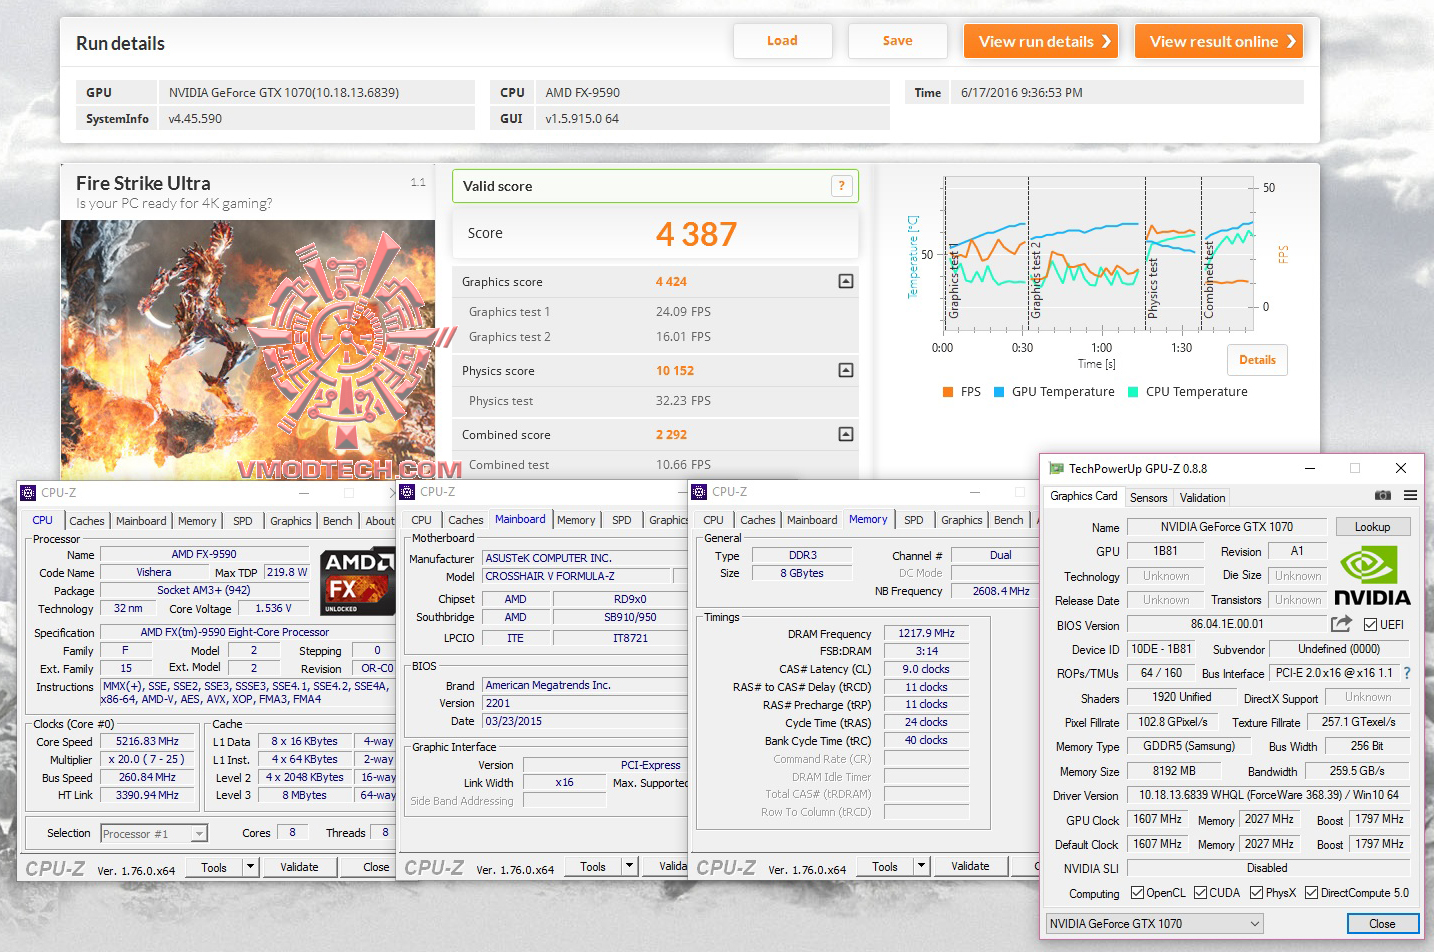
Task: Click the BIOS Version share/export icon
Action: [x=1341, y=624]
